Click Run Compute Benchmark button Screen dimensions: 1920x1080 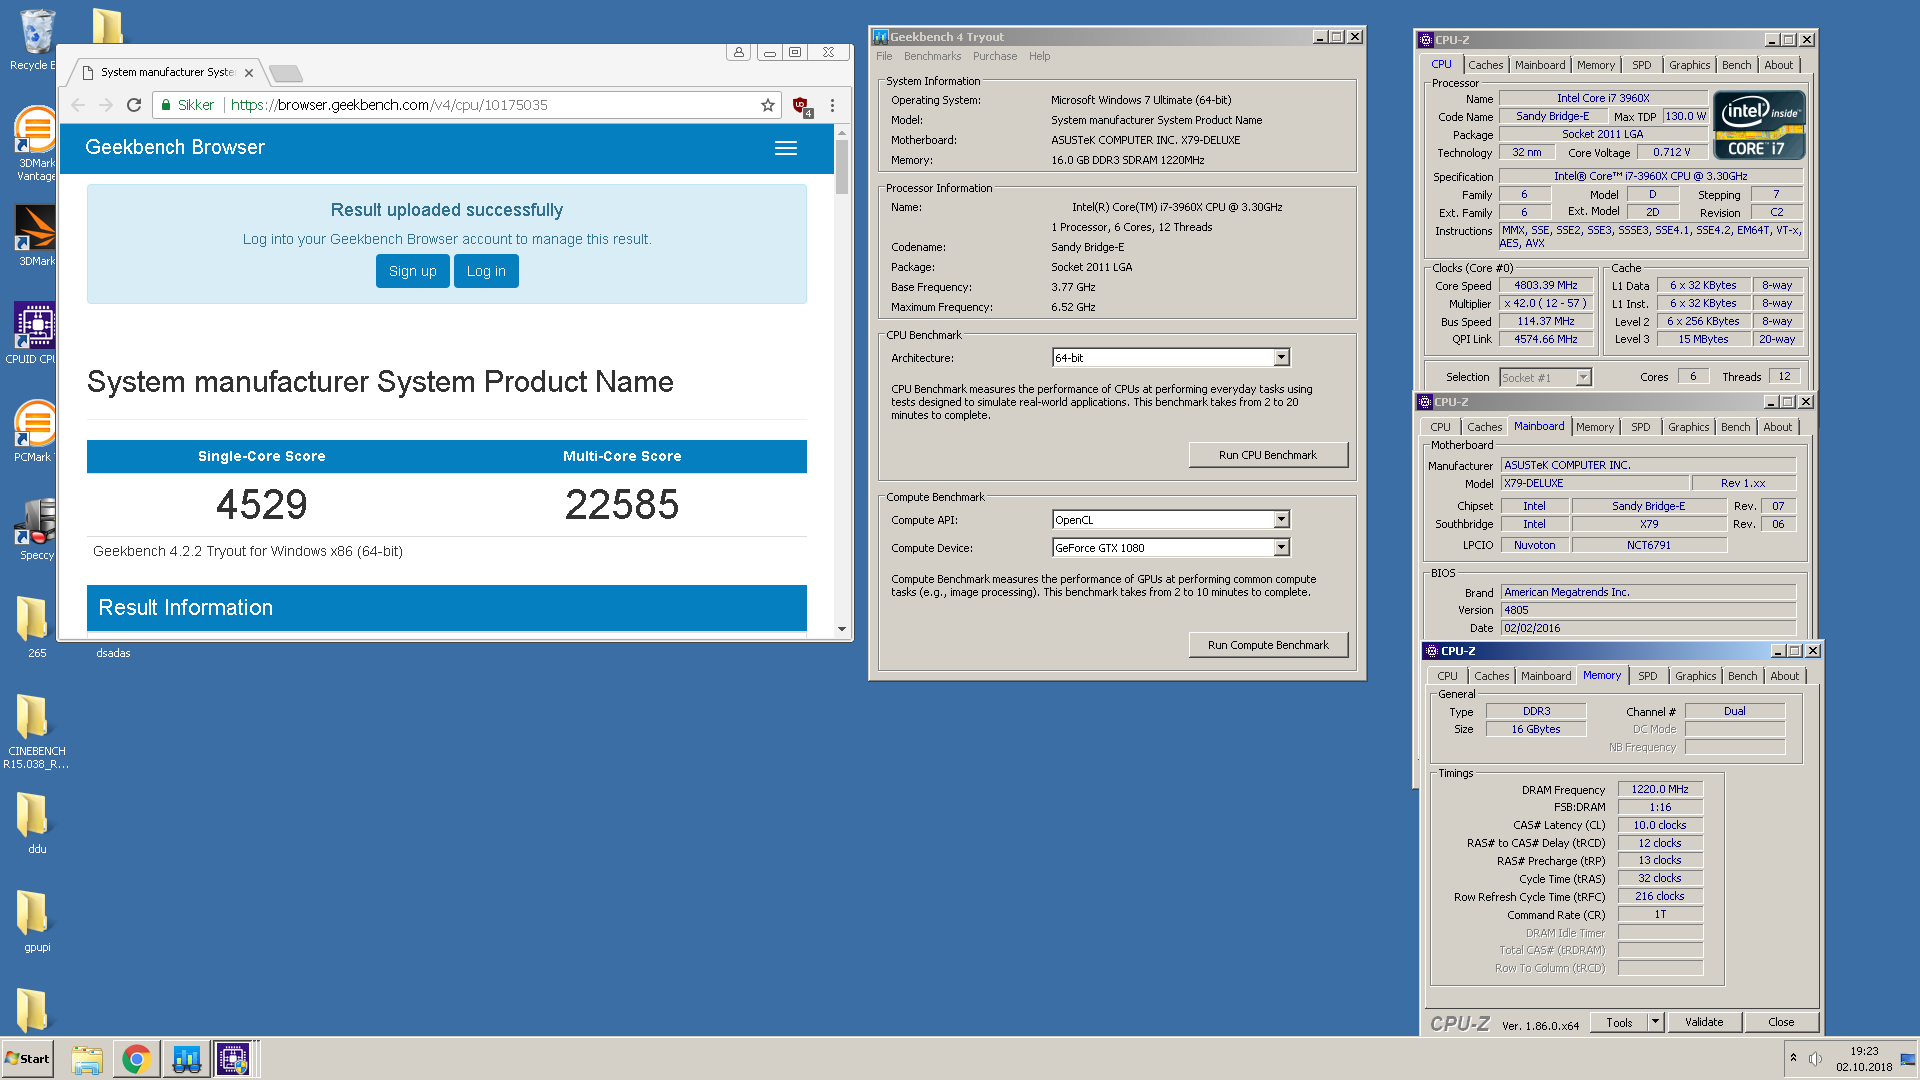[1267, 645]
